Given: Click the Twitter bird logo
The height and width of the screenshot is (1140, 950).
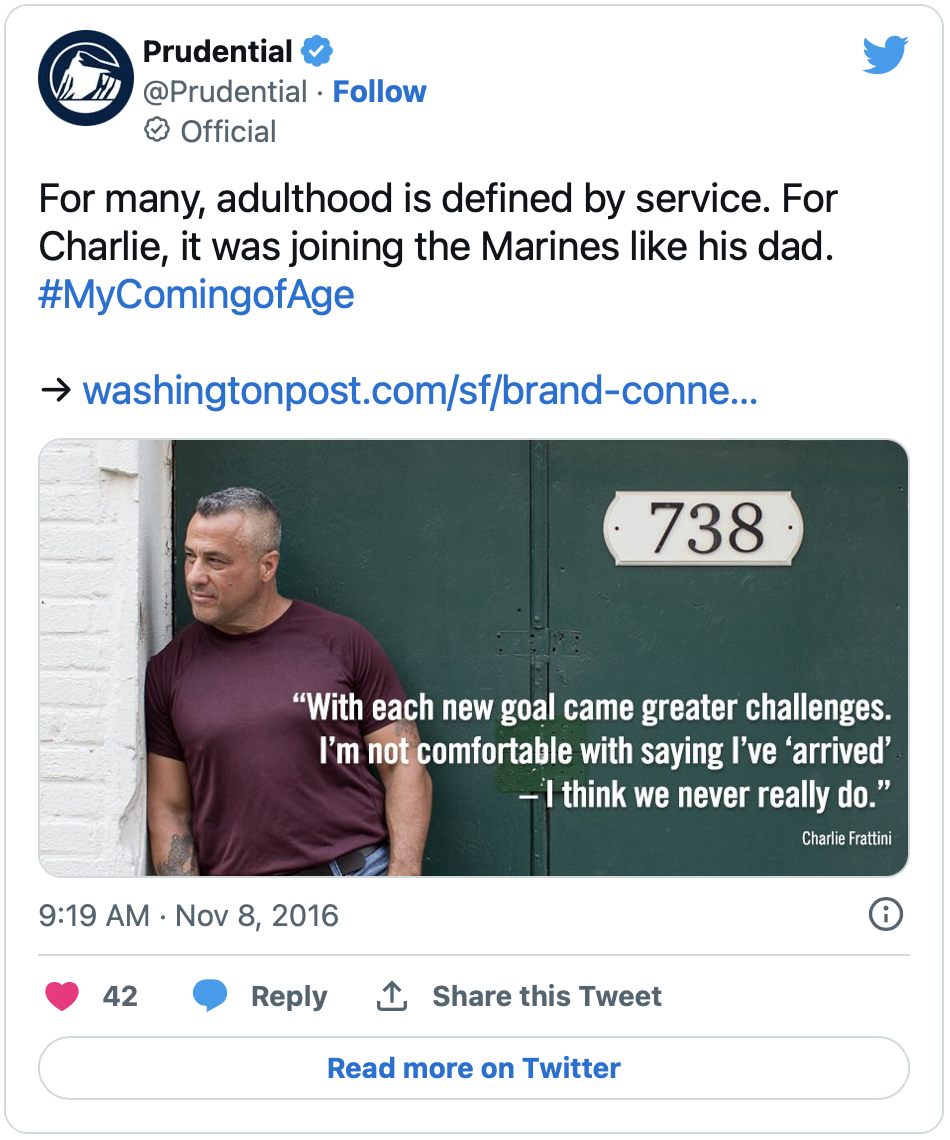Looking at the screenshot, I should (x=885, y=55).
